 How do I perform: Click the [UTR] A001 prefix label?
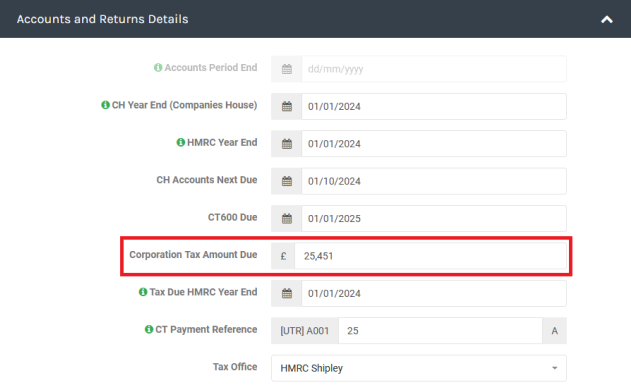click(305, 331)
